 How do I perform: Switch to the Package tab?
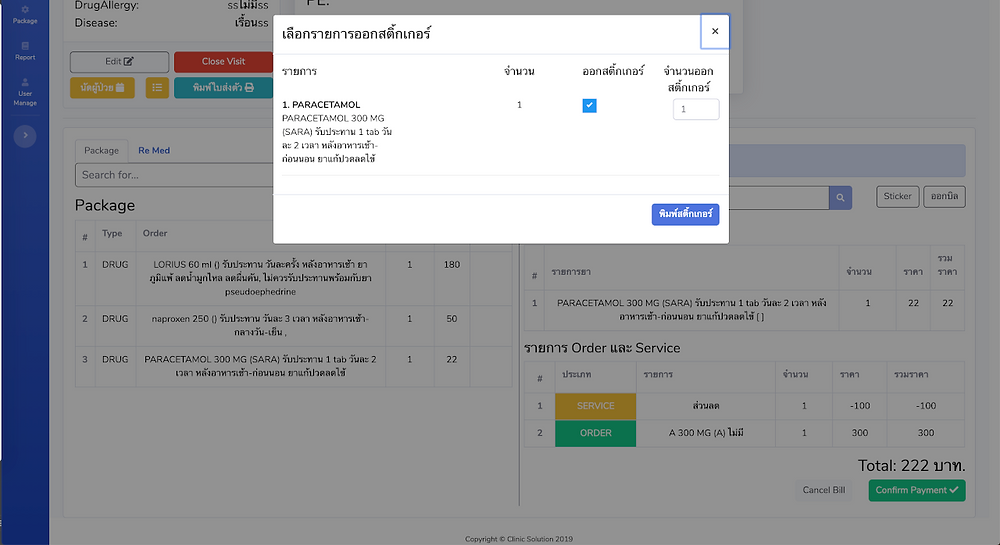click(101, 150)
